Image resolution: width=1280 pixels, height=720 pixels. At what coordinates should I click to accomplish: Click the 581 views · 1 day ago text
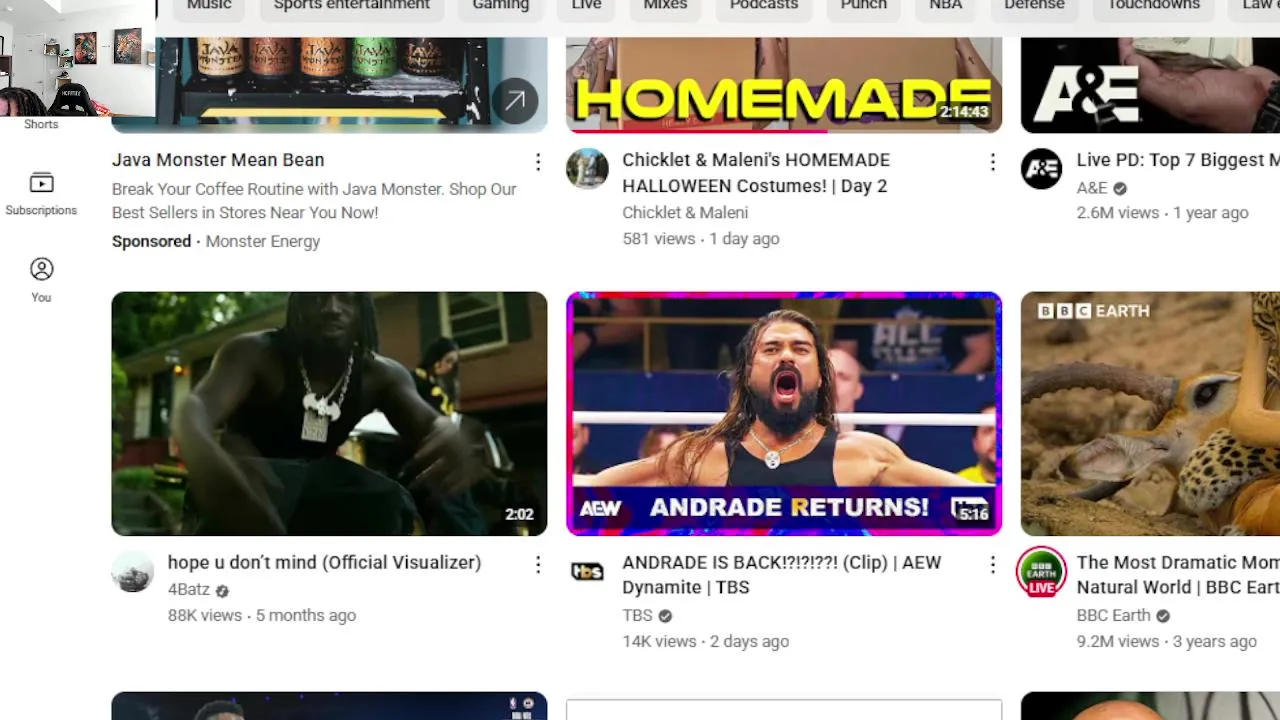[700, 239]
